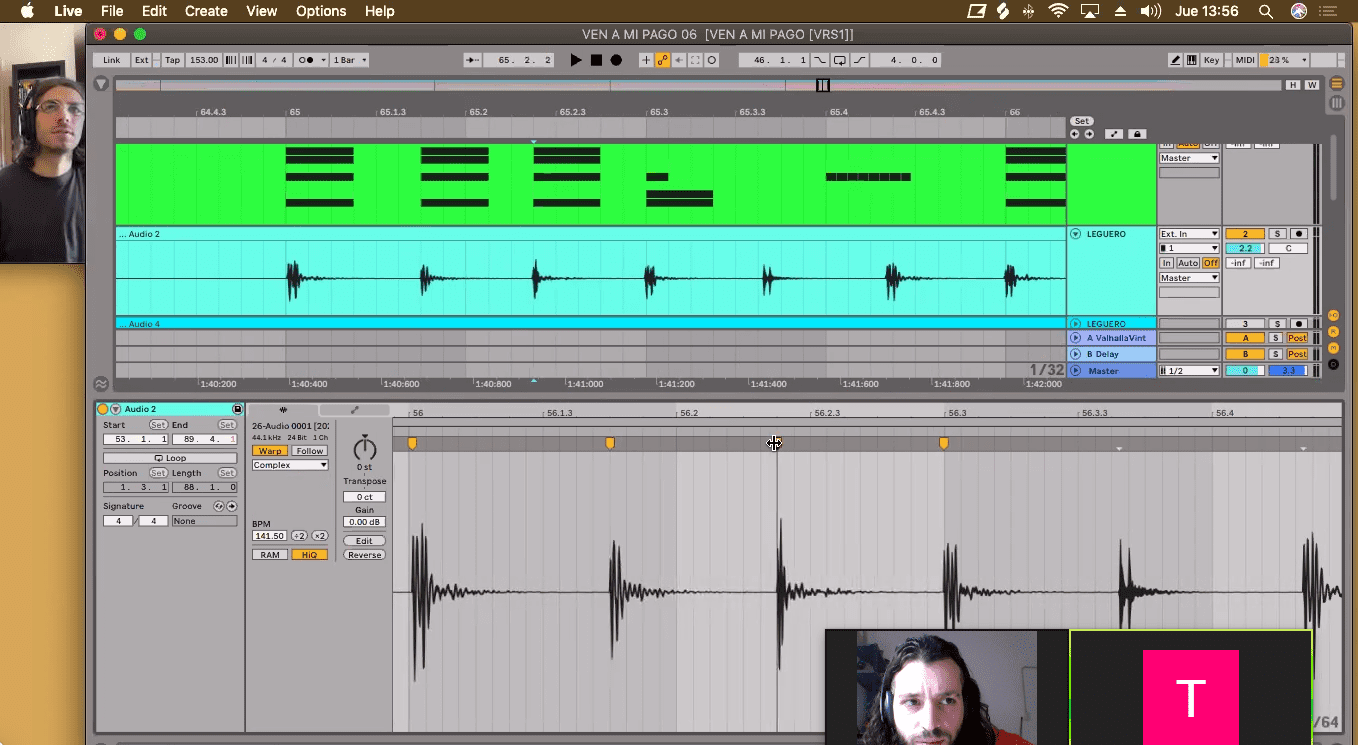Click the Tap tempo button
The image size is (1358, 745).
tap(173, 60)
